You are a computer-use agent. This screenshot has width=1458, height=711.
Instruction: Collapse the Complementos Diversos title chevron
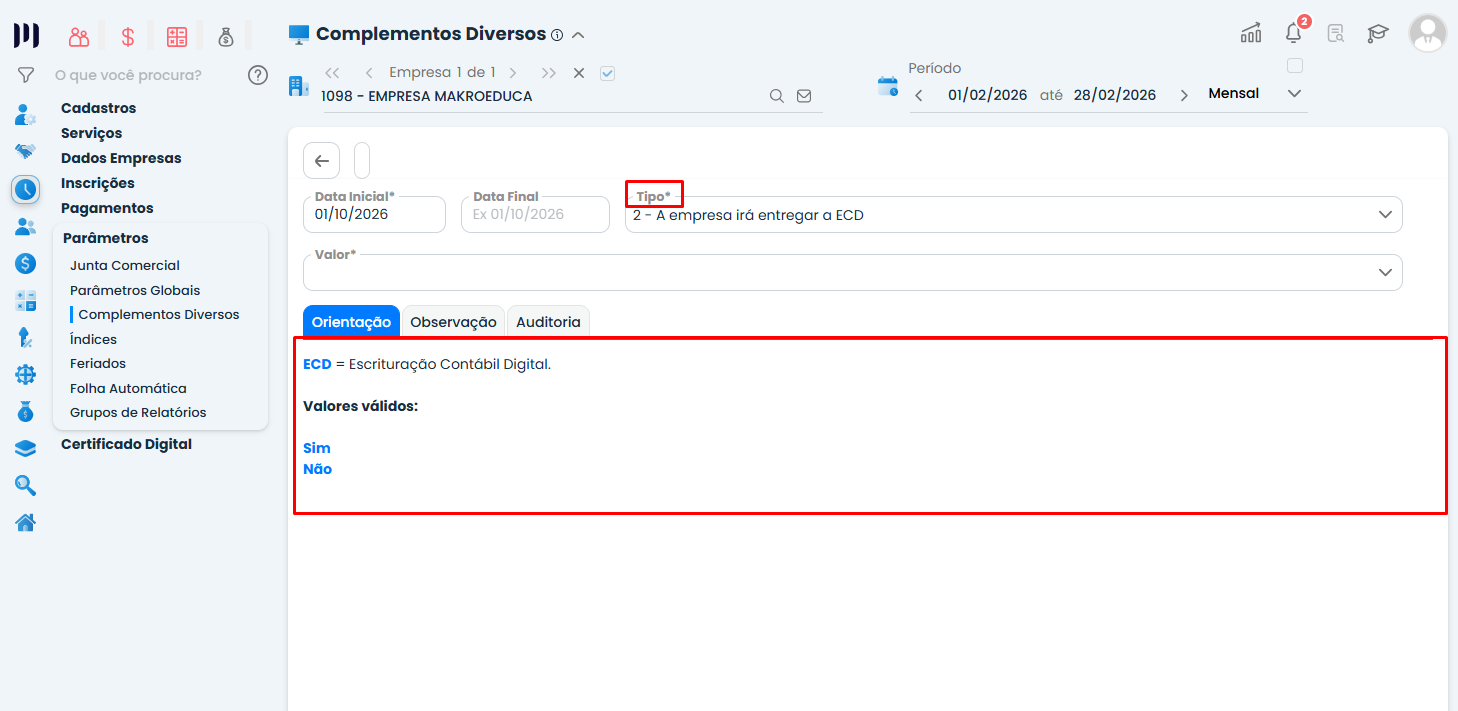point(577,35)
